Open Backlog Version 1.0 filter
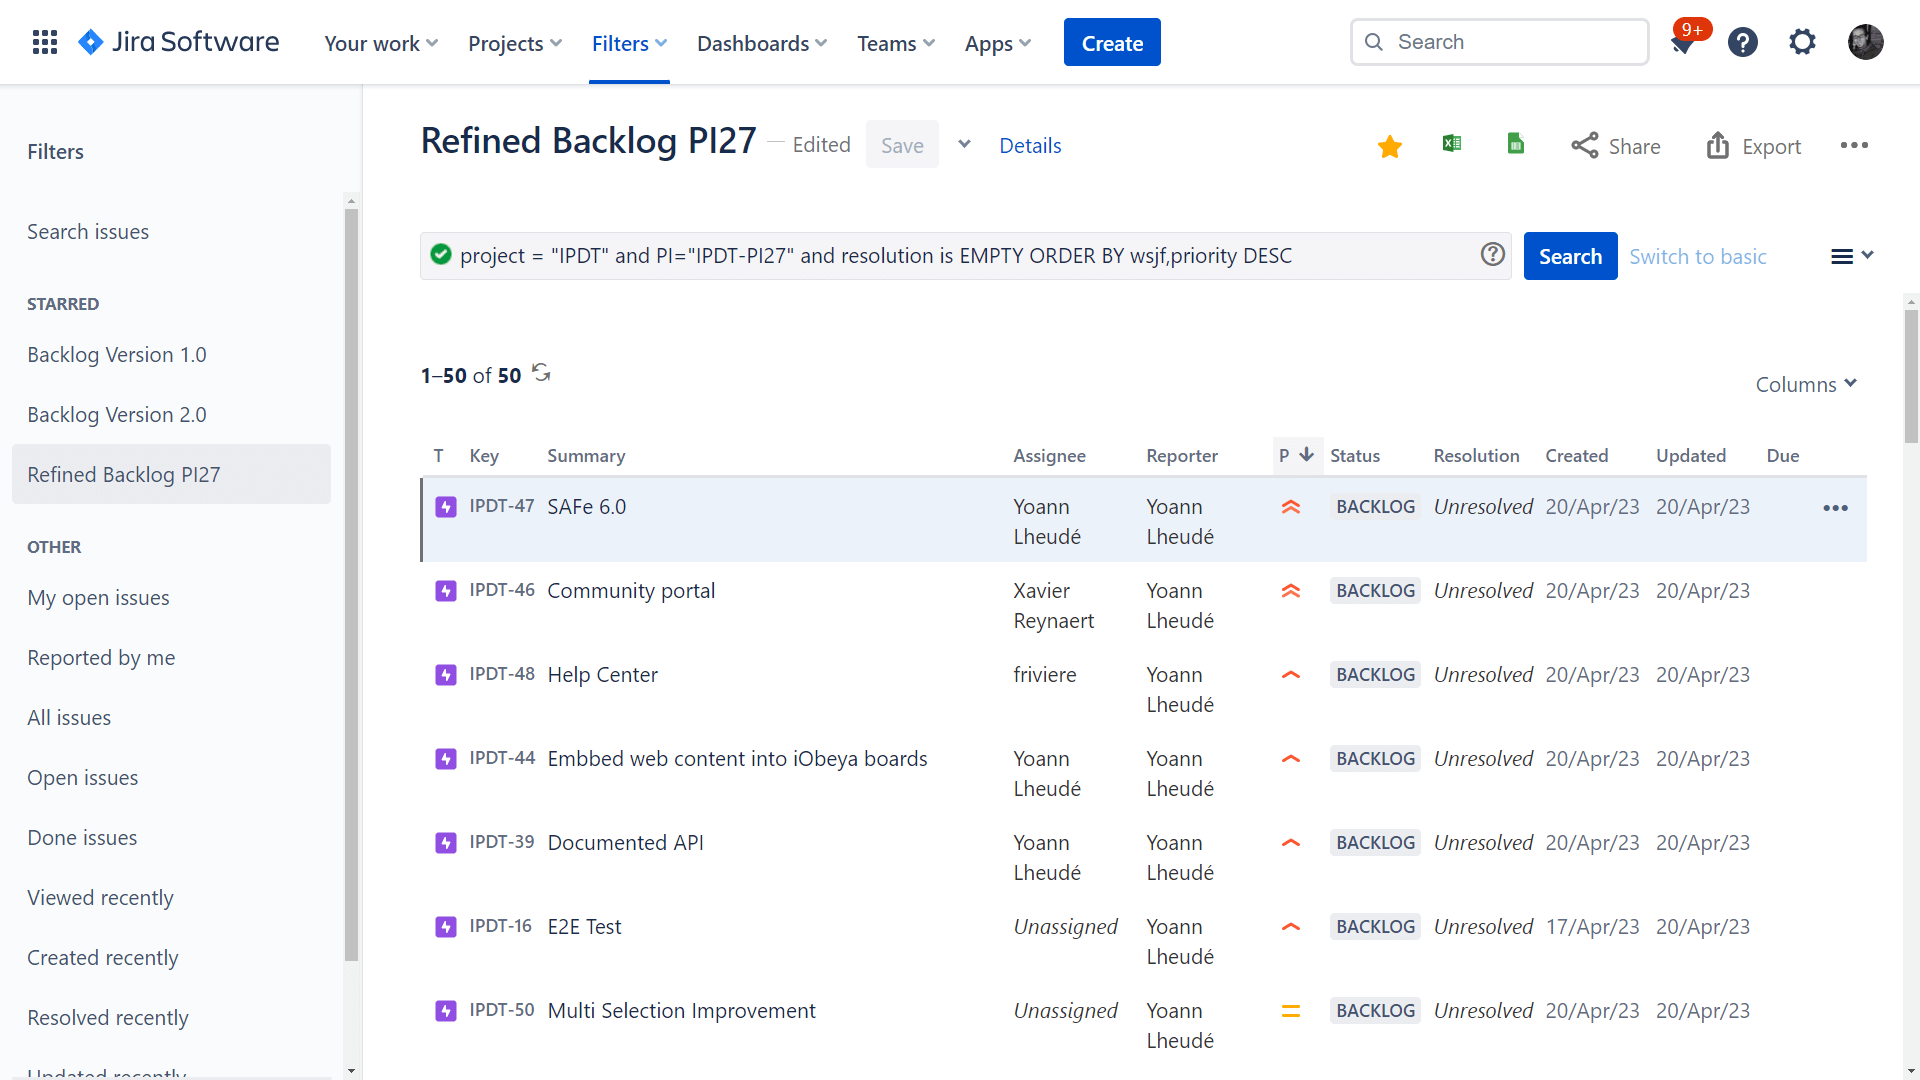 coord(117,354)
